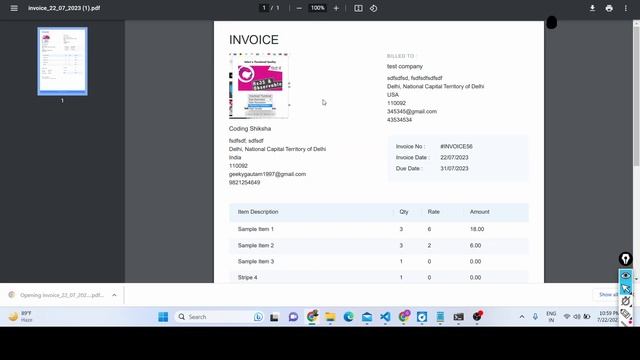The image size is (640, 360).
Task: Open the ENG IN language switcher
Action: [x=551, y=317]
